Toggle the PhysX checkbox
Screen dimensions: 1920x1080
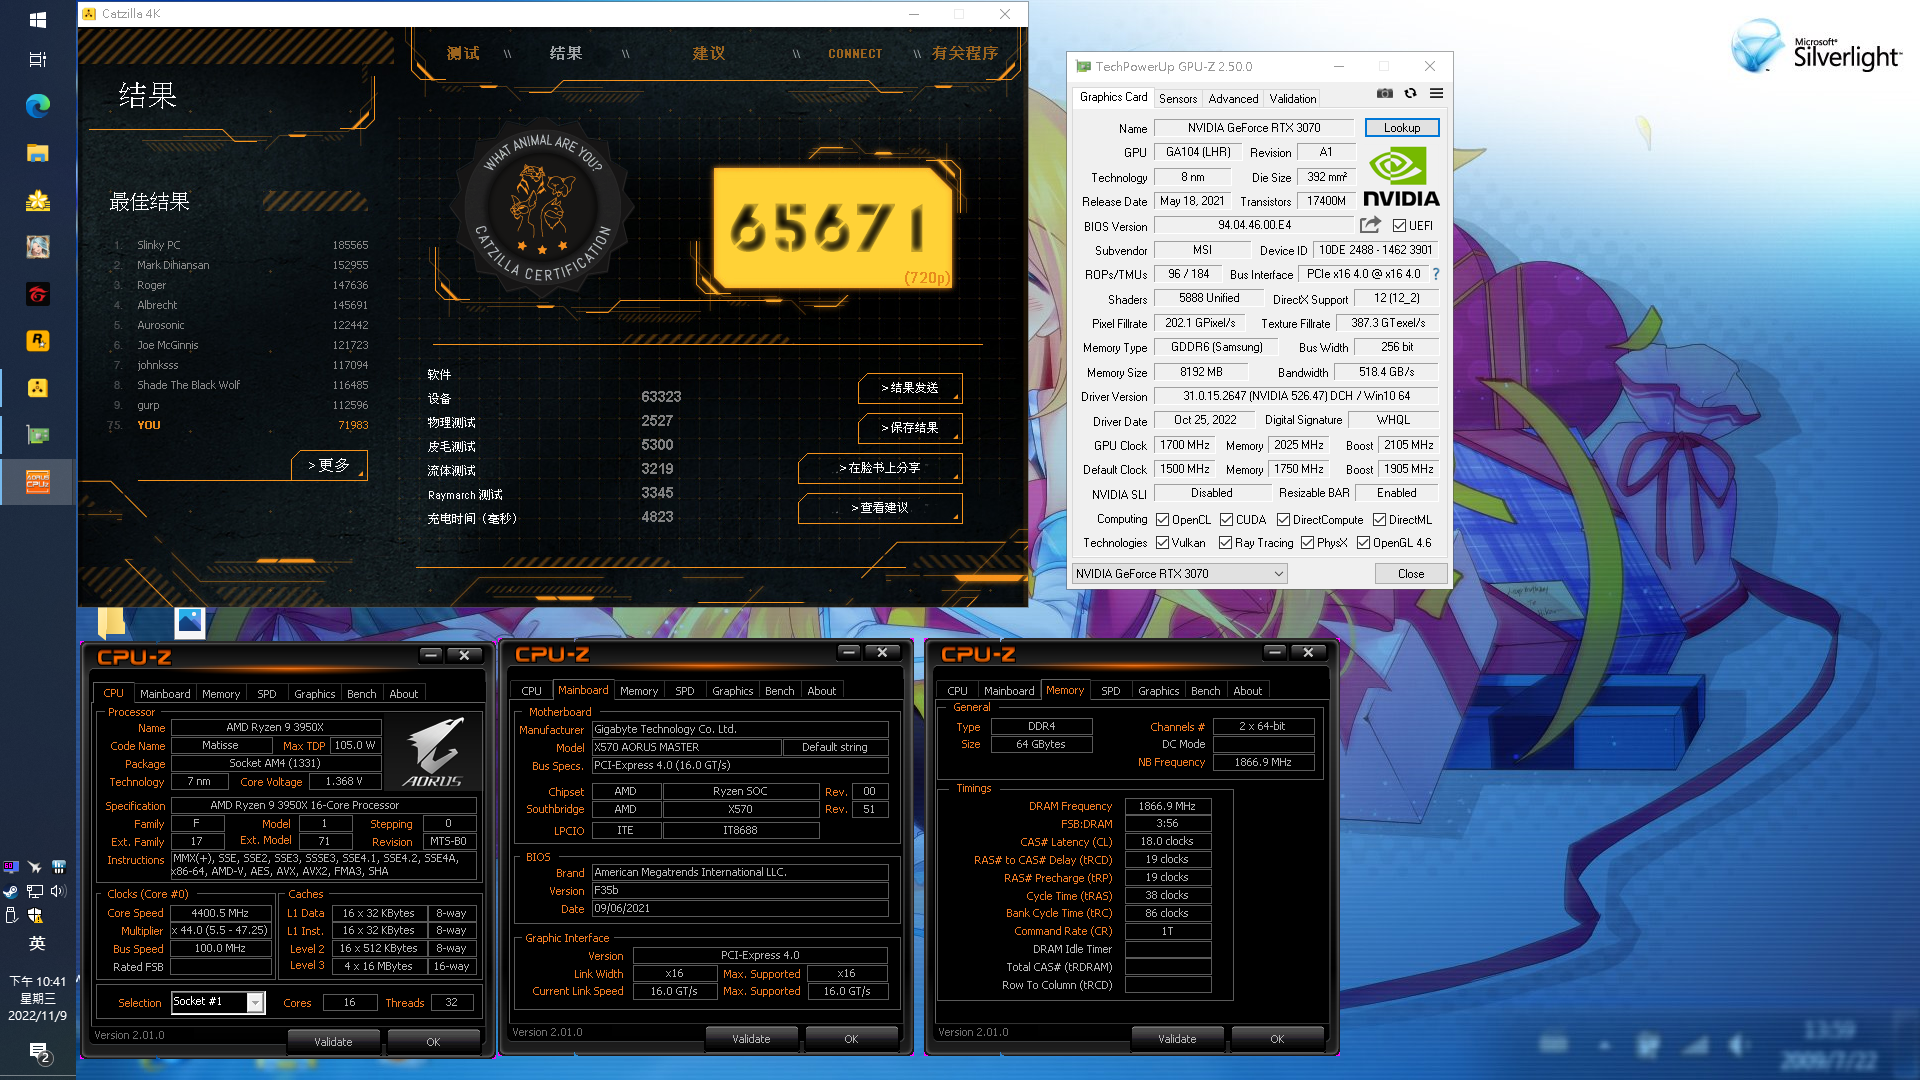click(1307, 543)
